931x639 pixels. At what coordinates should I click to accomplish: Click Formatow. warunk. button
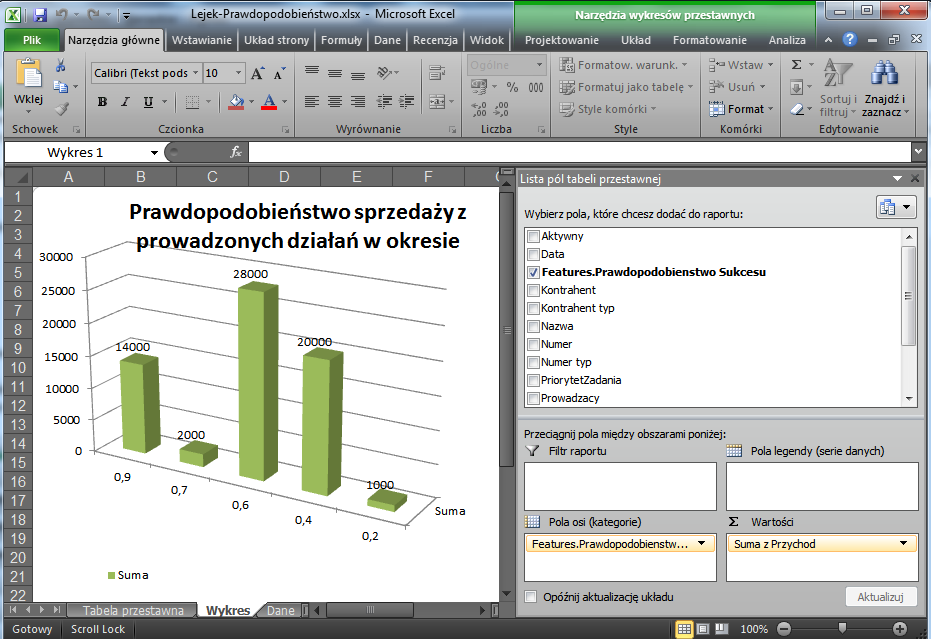623,65
